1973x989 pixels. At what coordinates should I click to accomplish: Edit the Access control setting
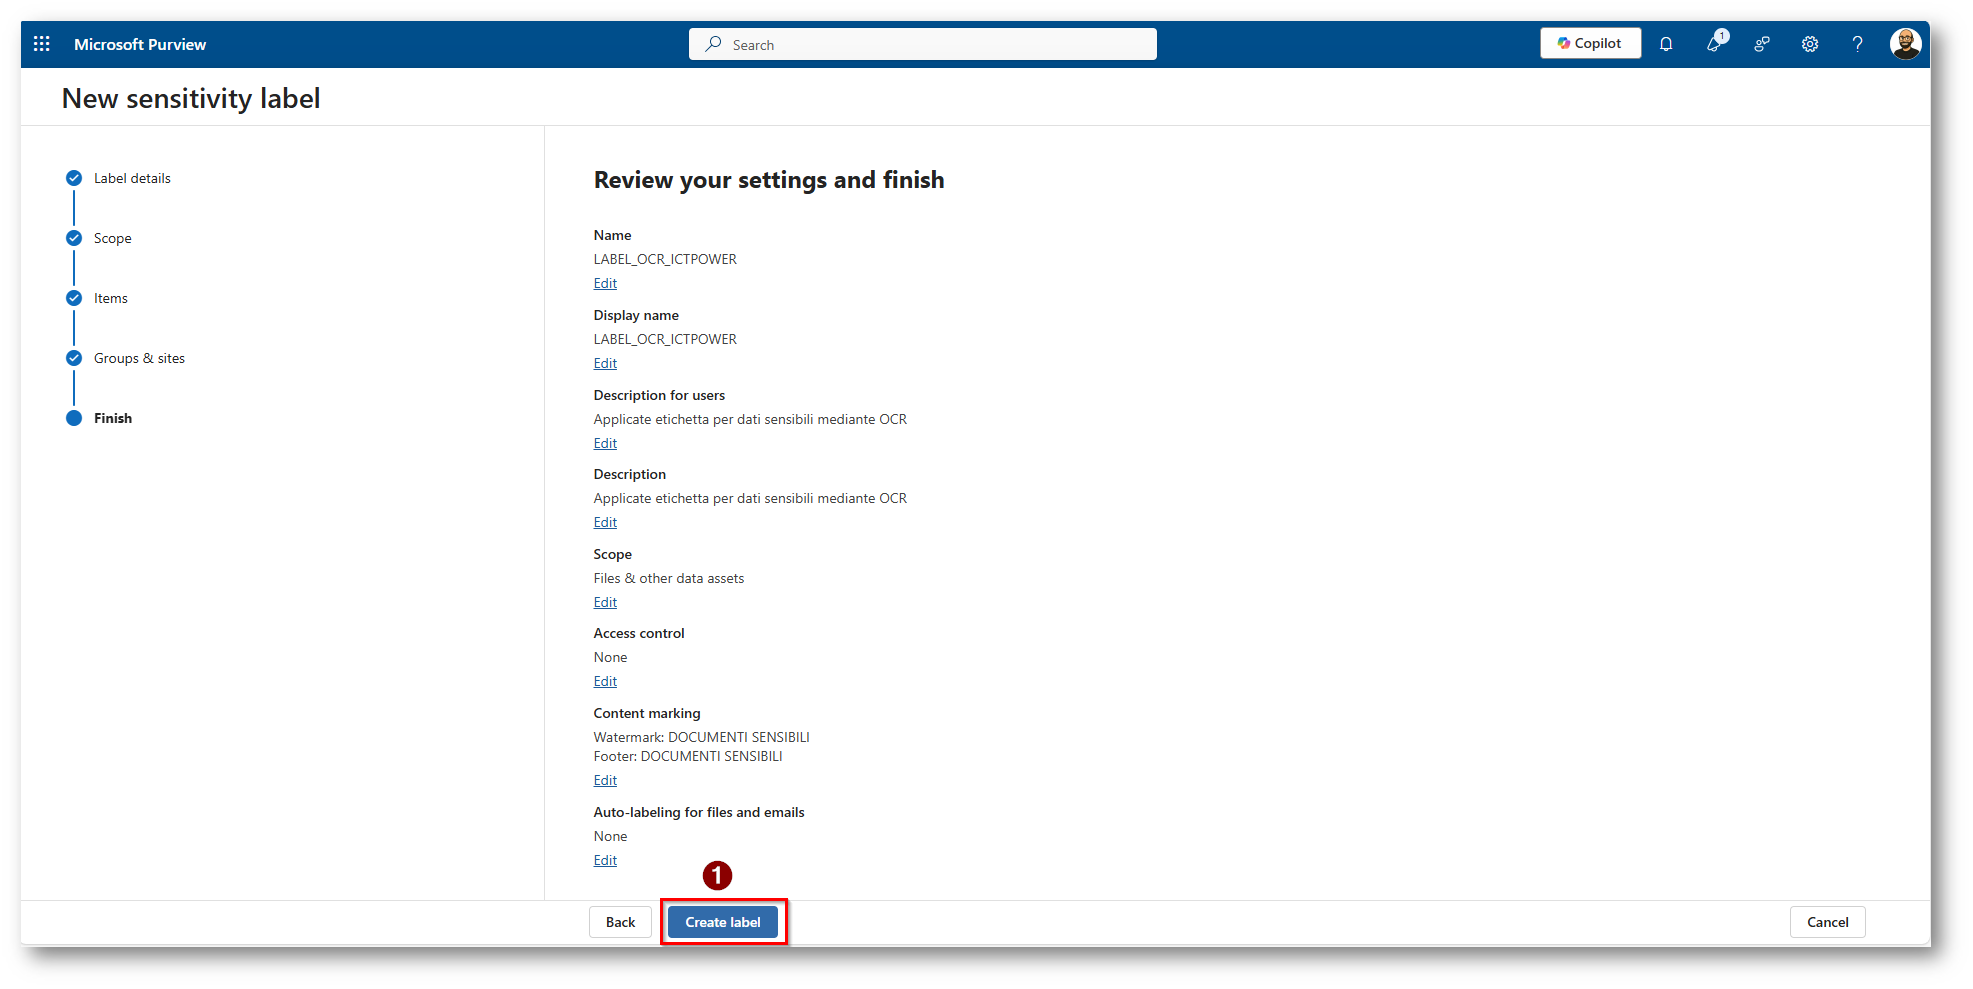tap(605, 681)
